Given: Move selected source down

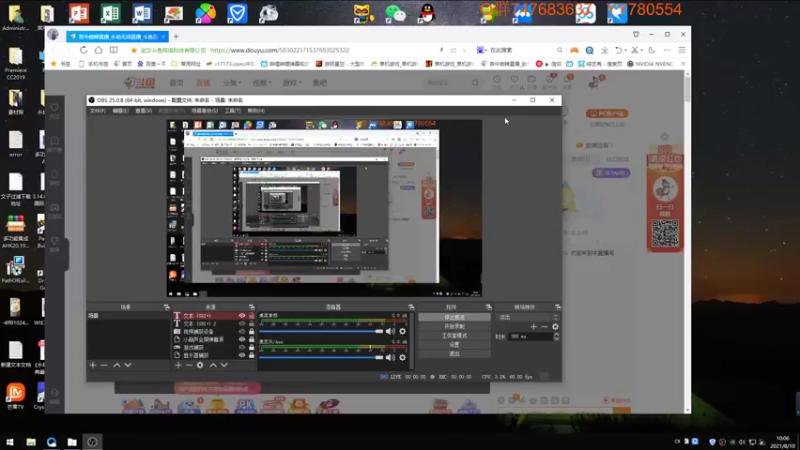Looking at the screenshot, I should [224, 365].
